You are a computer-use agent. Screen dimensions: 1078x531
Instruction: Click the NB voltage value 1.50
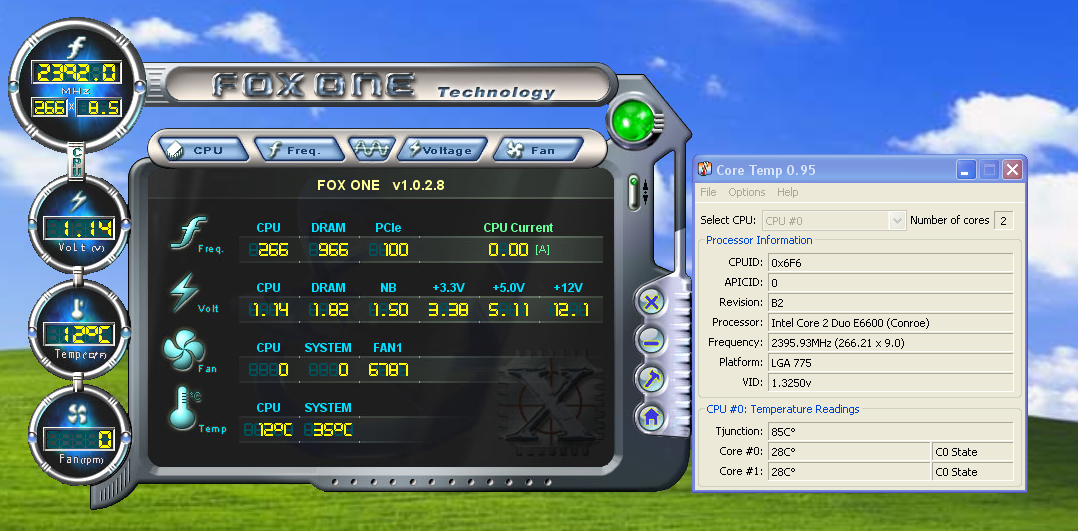(389, 310)
